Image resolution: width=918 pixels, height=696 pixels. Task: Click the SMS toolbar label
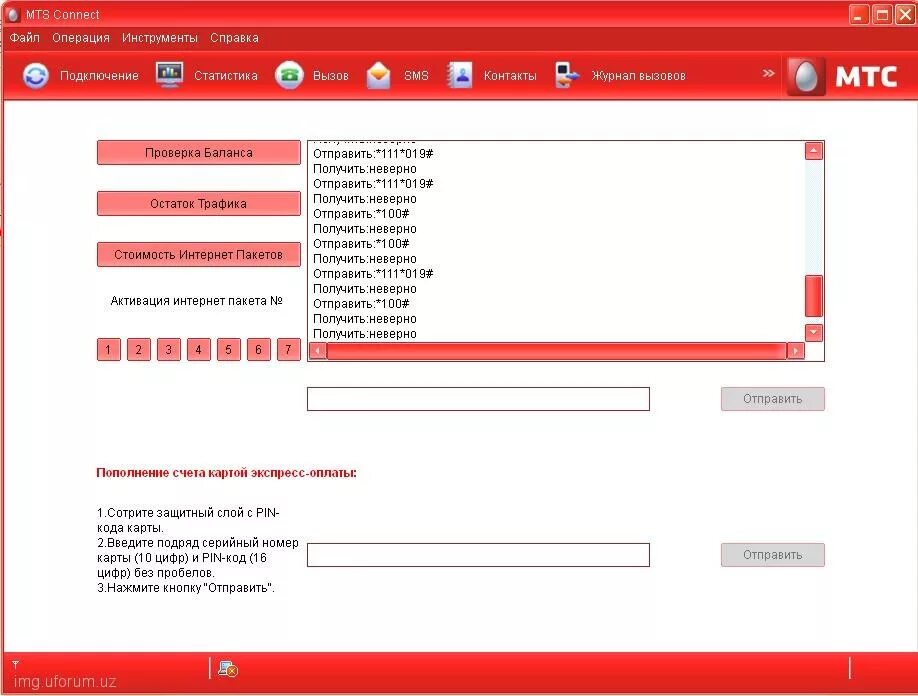point(416,76)
